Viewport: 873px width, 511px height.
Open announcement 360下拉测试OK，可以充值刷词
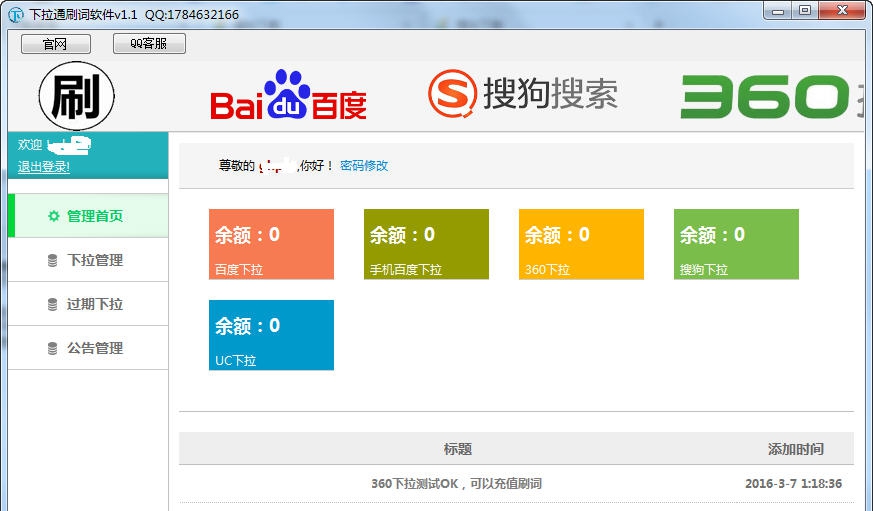tap(457, 483)
